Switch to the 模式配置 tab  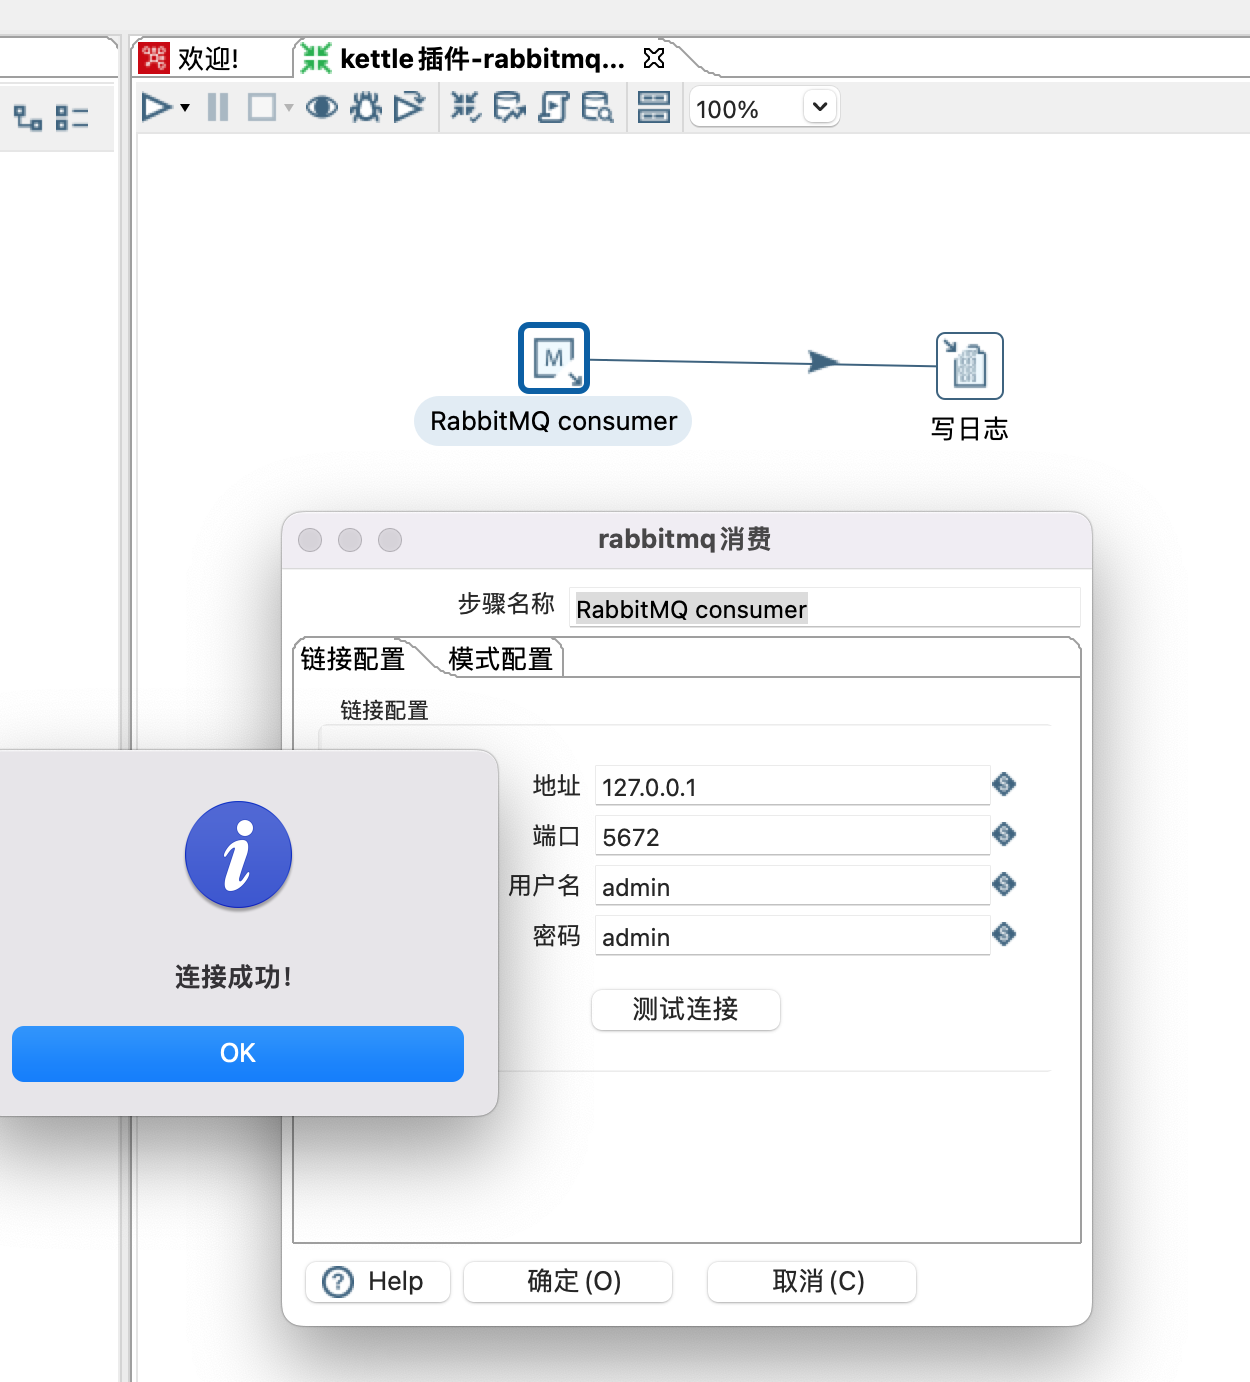click(501, 659)
